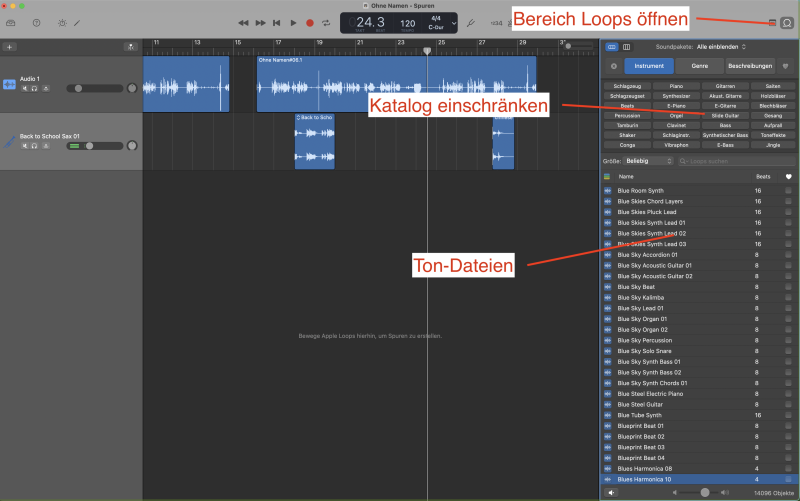Show favorite loops via heart filter button
Screen dimensions: 800x501
785,66
